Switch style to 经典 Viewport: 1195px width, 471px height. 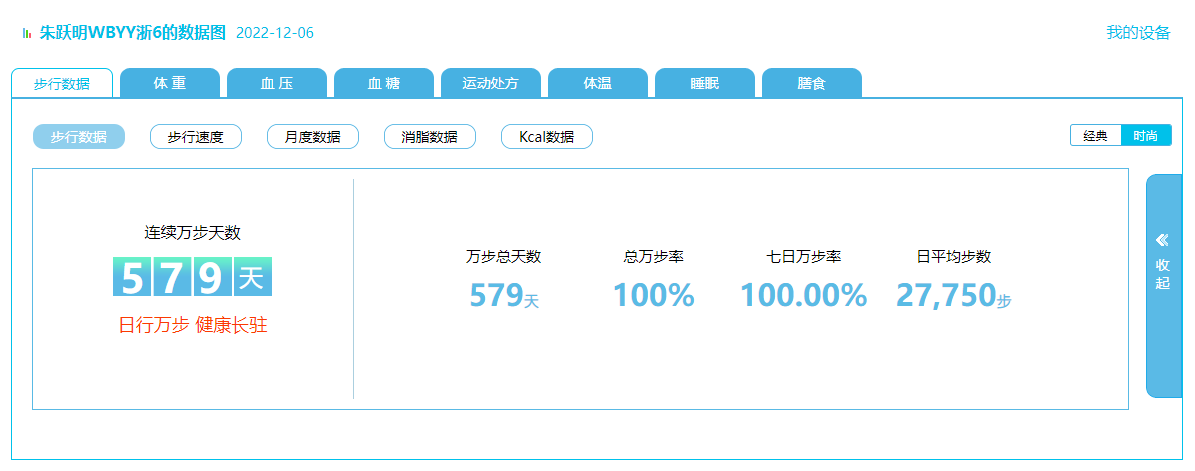tap(1096, 136)
